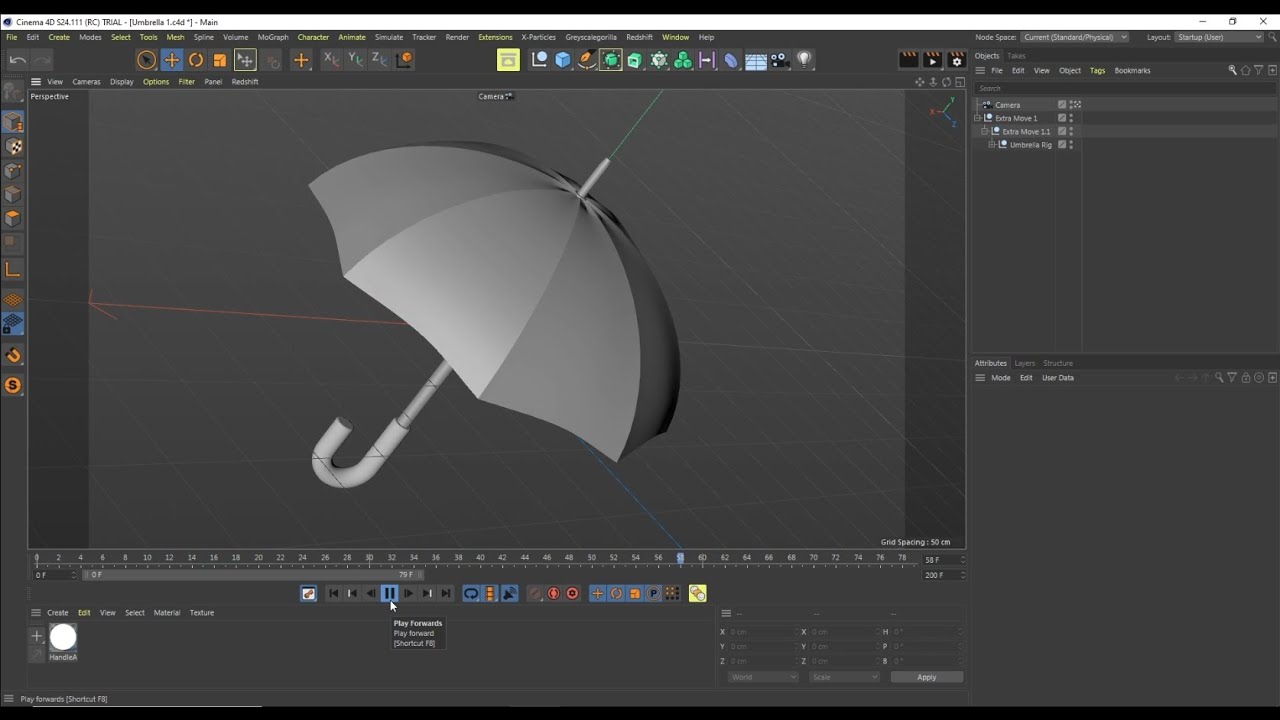The height and width of the screenshot is (720, 1280).
Task: Click the preview range bar ending at 79 F
Action: tap(252, 575)
